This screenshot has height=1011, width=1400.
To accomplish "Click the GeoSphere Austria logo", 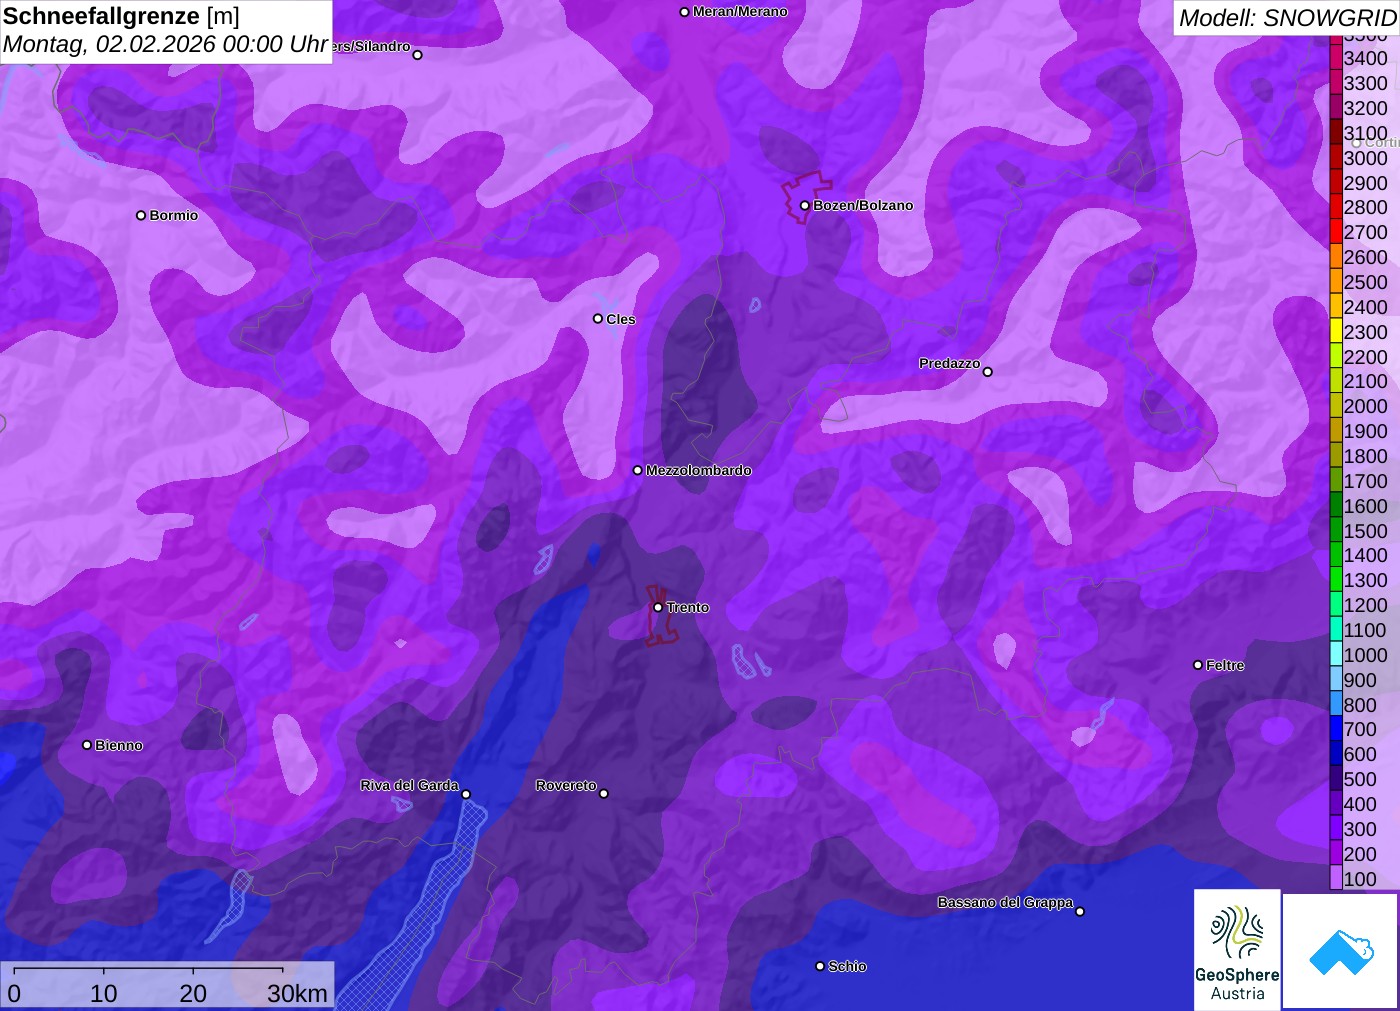I will (1237, 949).
